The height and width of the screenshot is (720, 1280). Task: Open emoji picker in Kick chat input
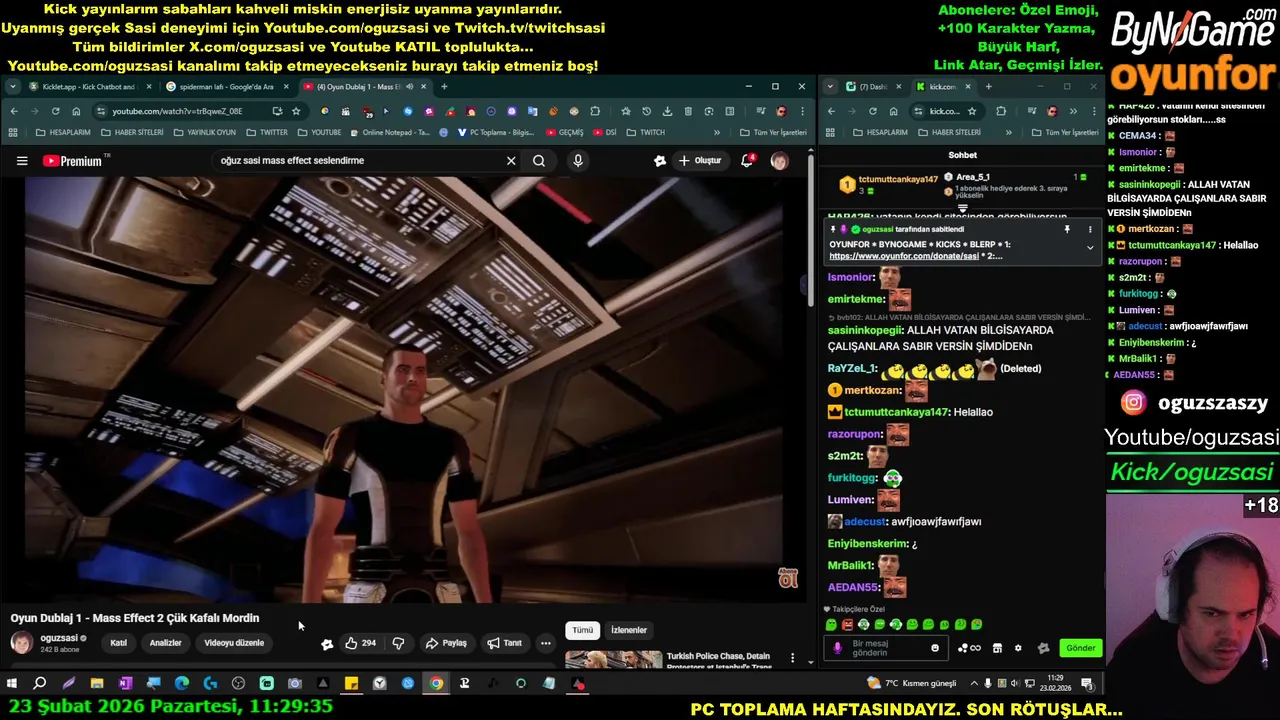[935, 648]
